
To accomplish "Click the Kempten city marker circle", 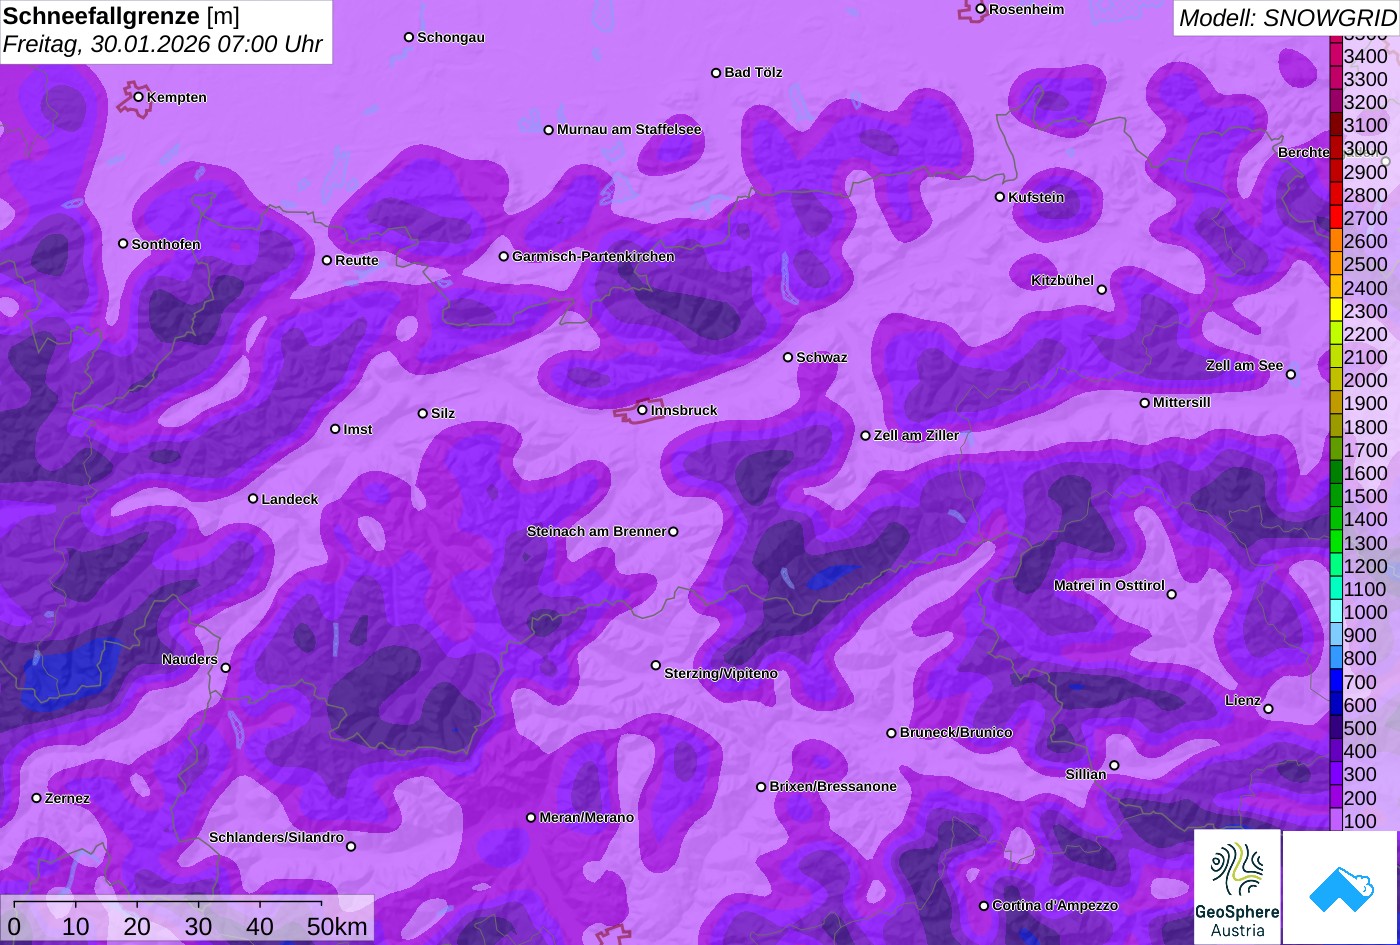I will click(x=138, y=97).
